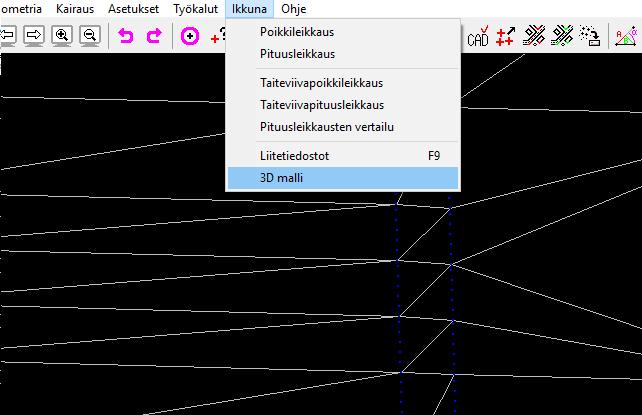This screenshot has height=415, width=642.
Task: Open the Työkalut menu
Action: (195, 9)
